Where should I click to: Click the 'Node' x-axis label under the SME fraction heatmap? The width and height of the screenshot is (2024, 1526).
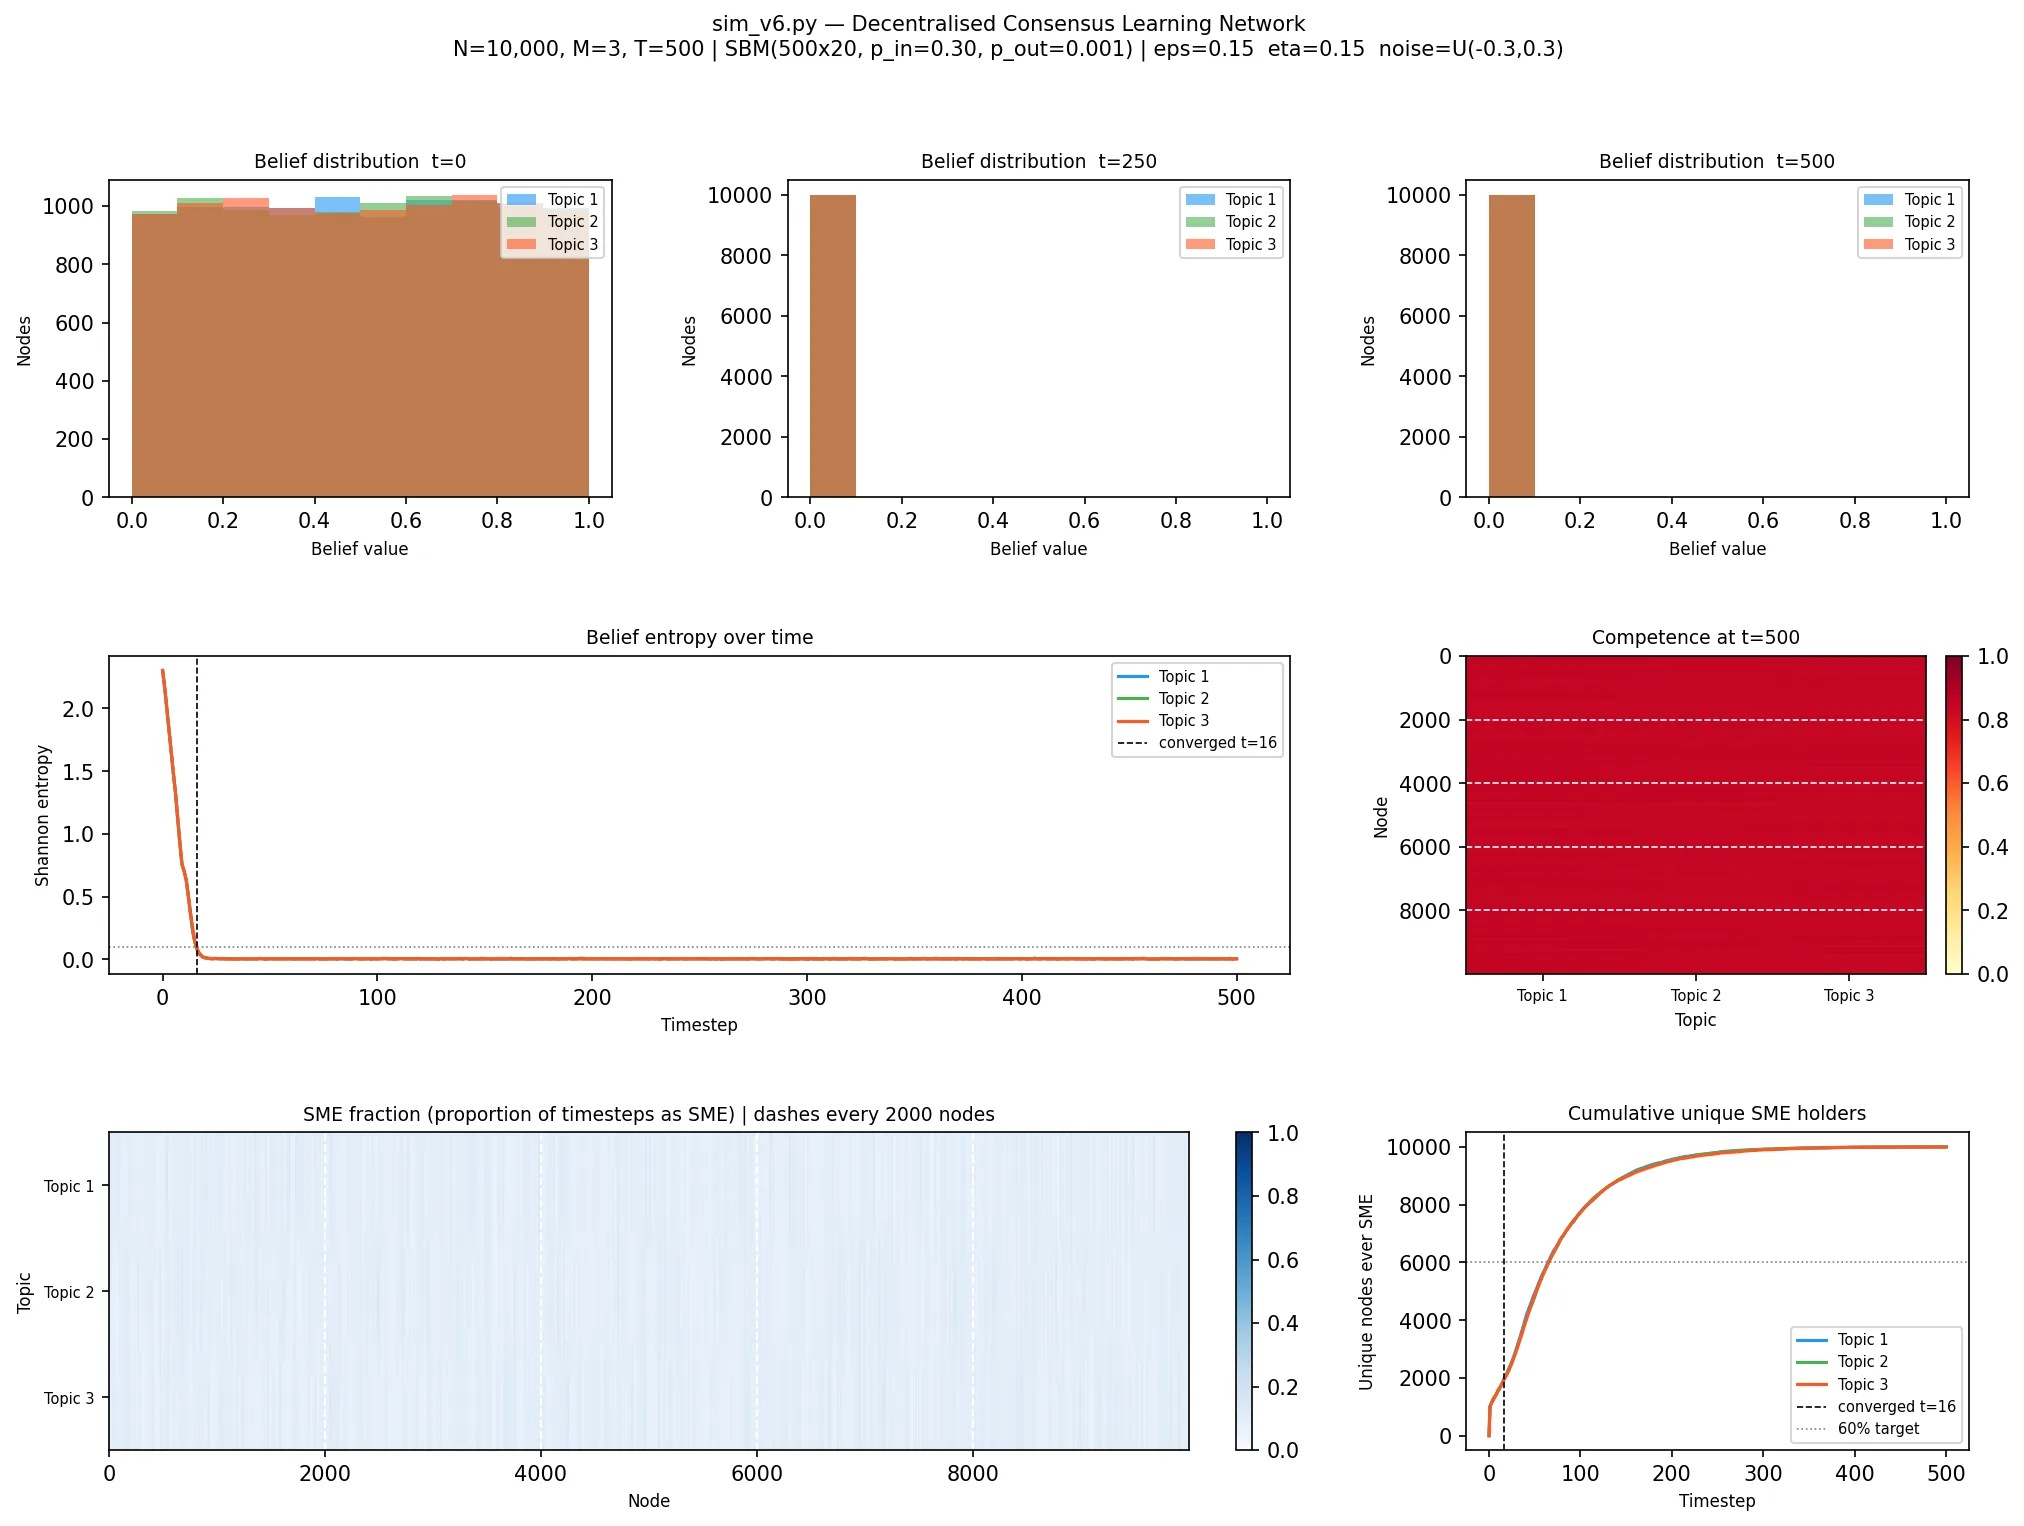point(649,1501)
